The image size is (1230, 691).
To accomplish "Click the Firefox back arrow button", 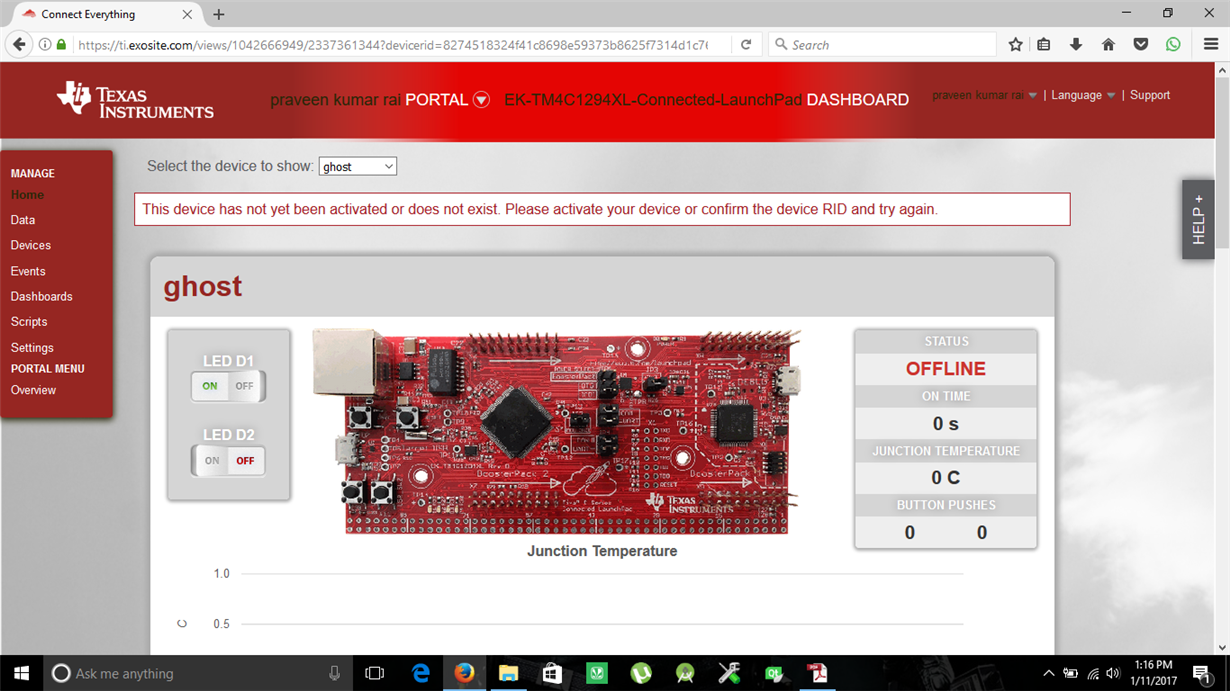I will (x=19, y=45).
